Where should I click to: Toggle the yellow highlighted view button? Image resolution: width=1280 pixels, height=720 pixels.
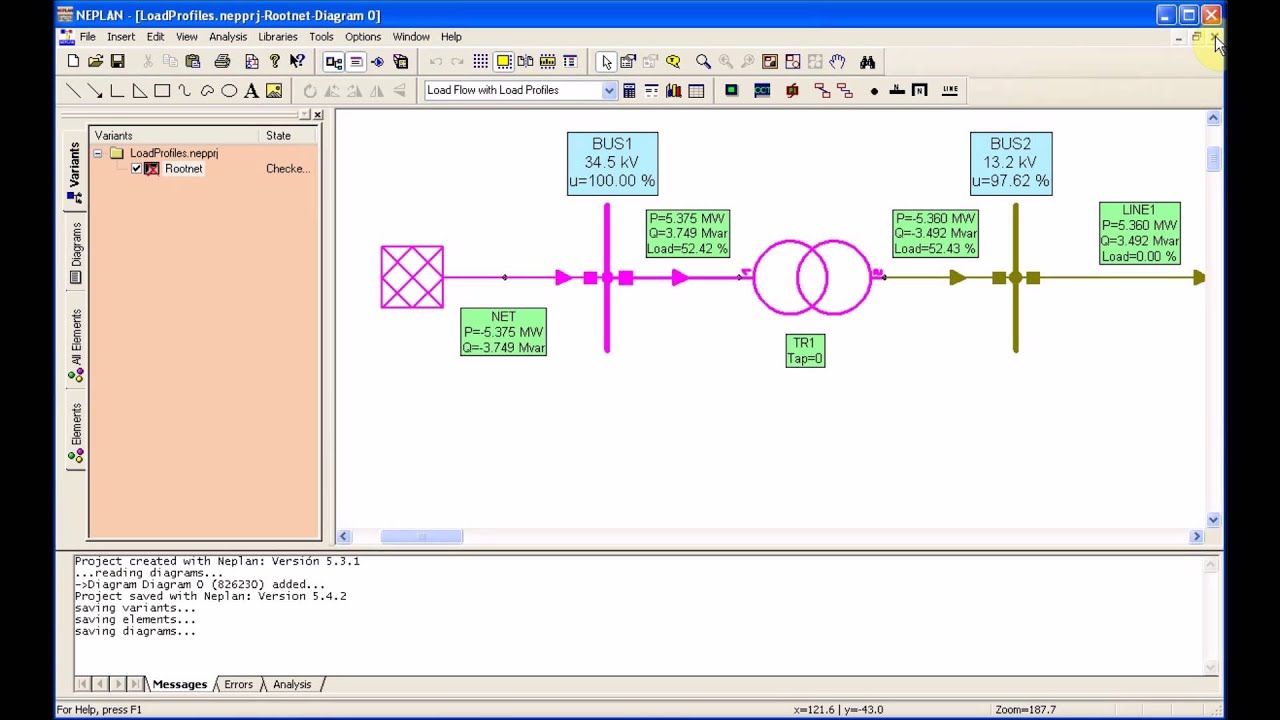tap(504, 62)
